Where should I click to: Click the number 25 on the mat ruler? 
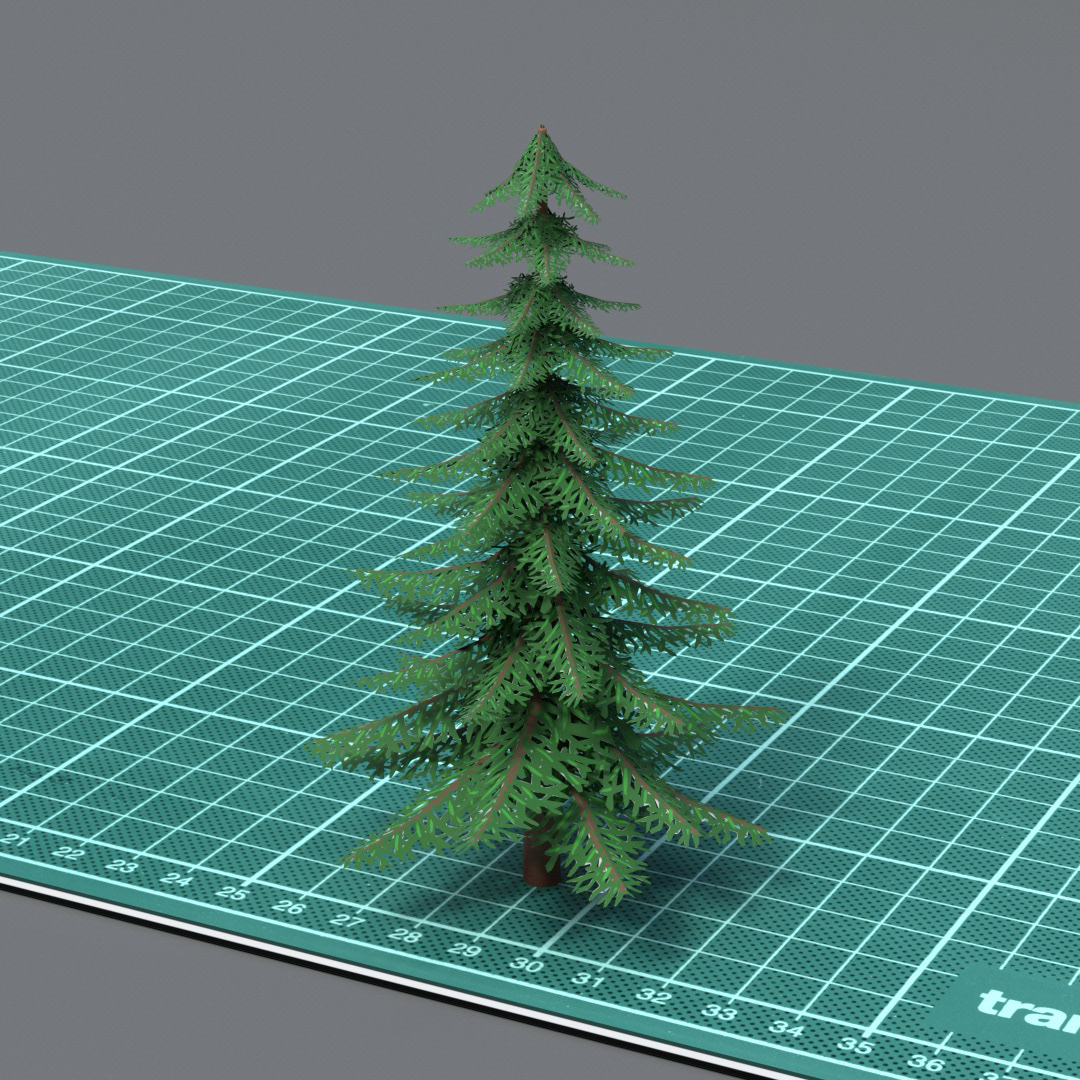(231, 893)
